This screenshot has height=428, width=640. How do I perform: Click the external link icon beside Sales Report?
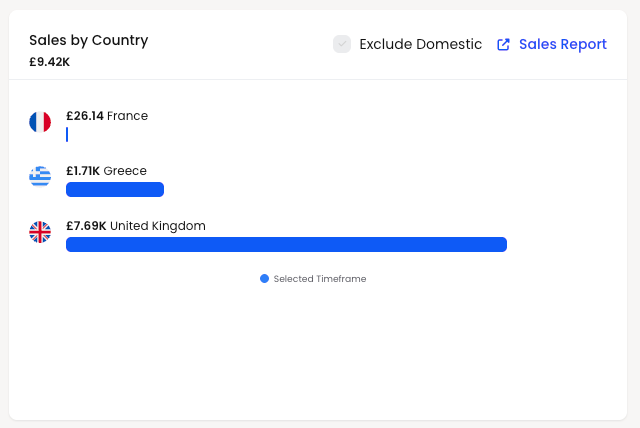tap(503, 44)
